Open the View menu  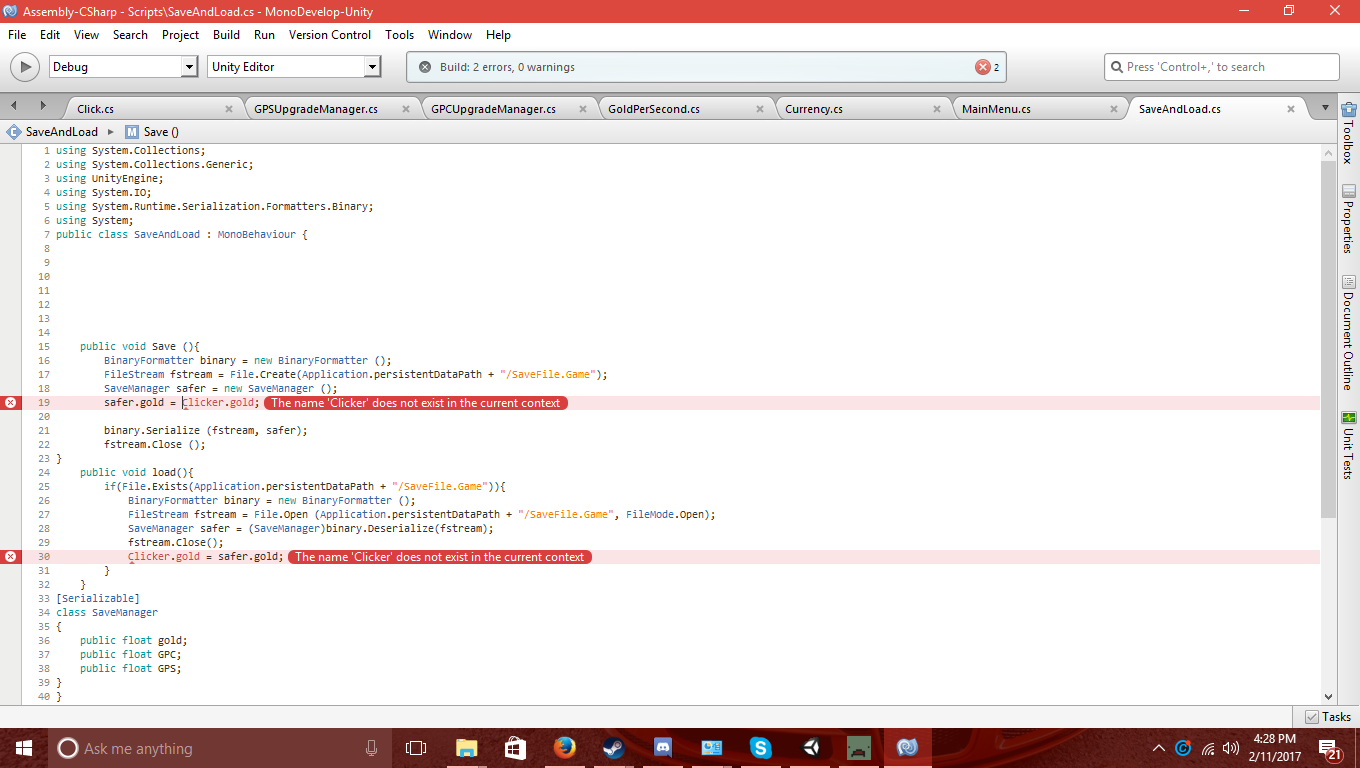coord(87,34)
